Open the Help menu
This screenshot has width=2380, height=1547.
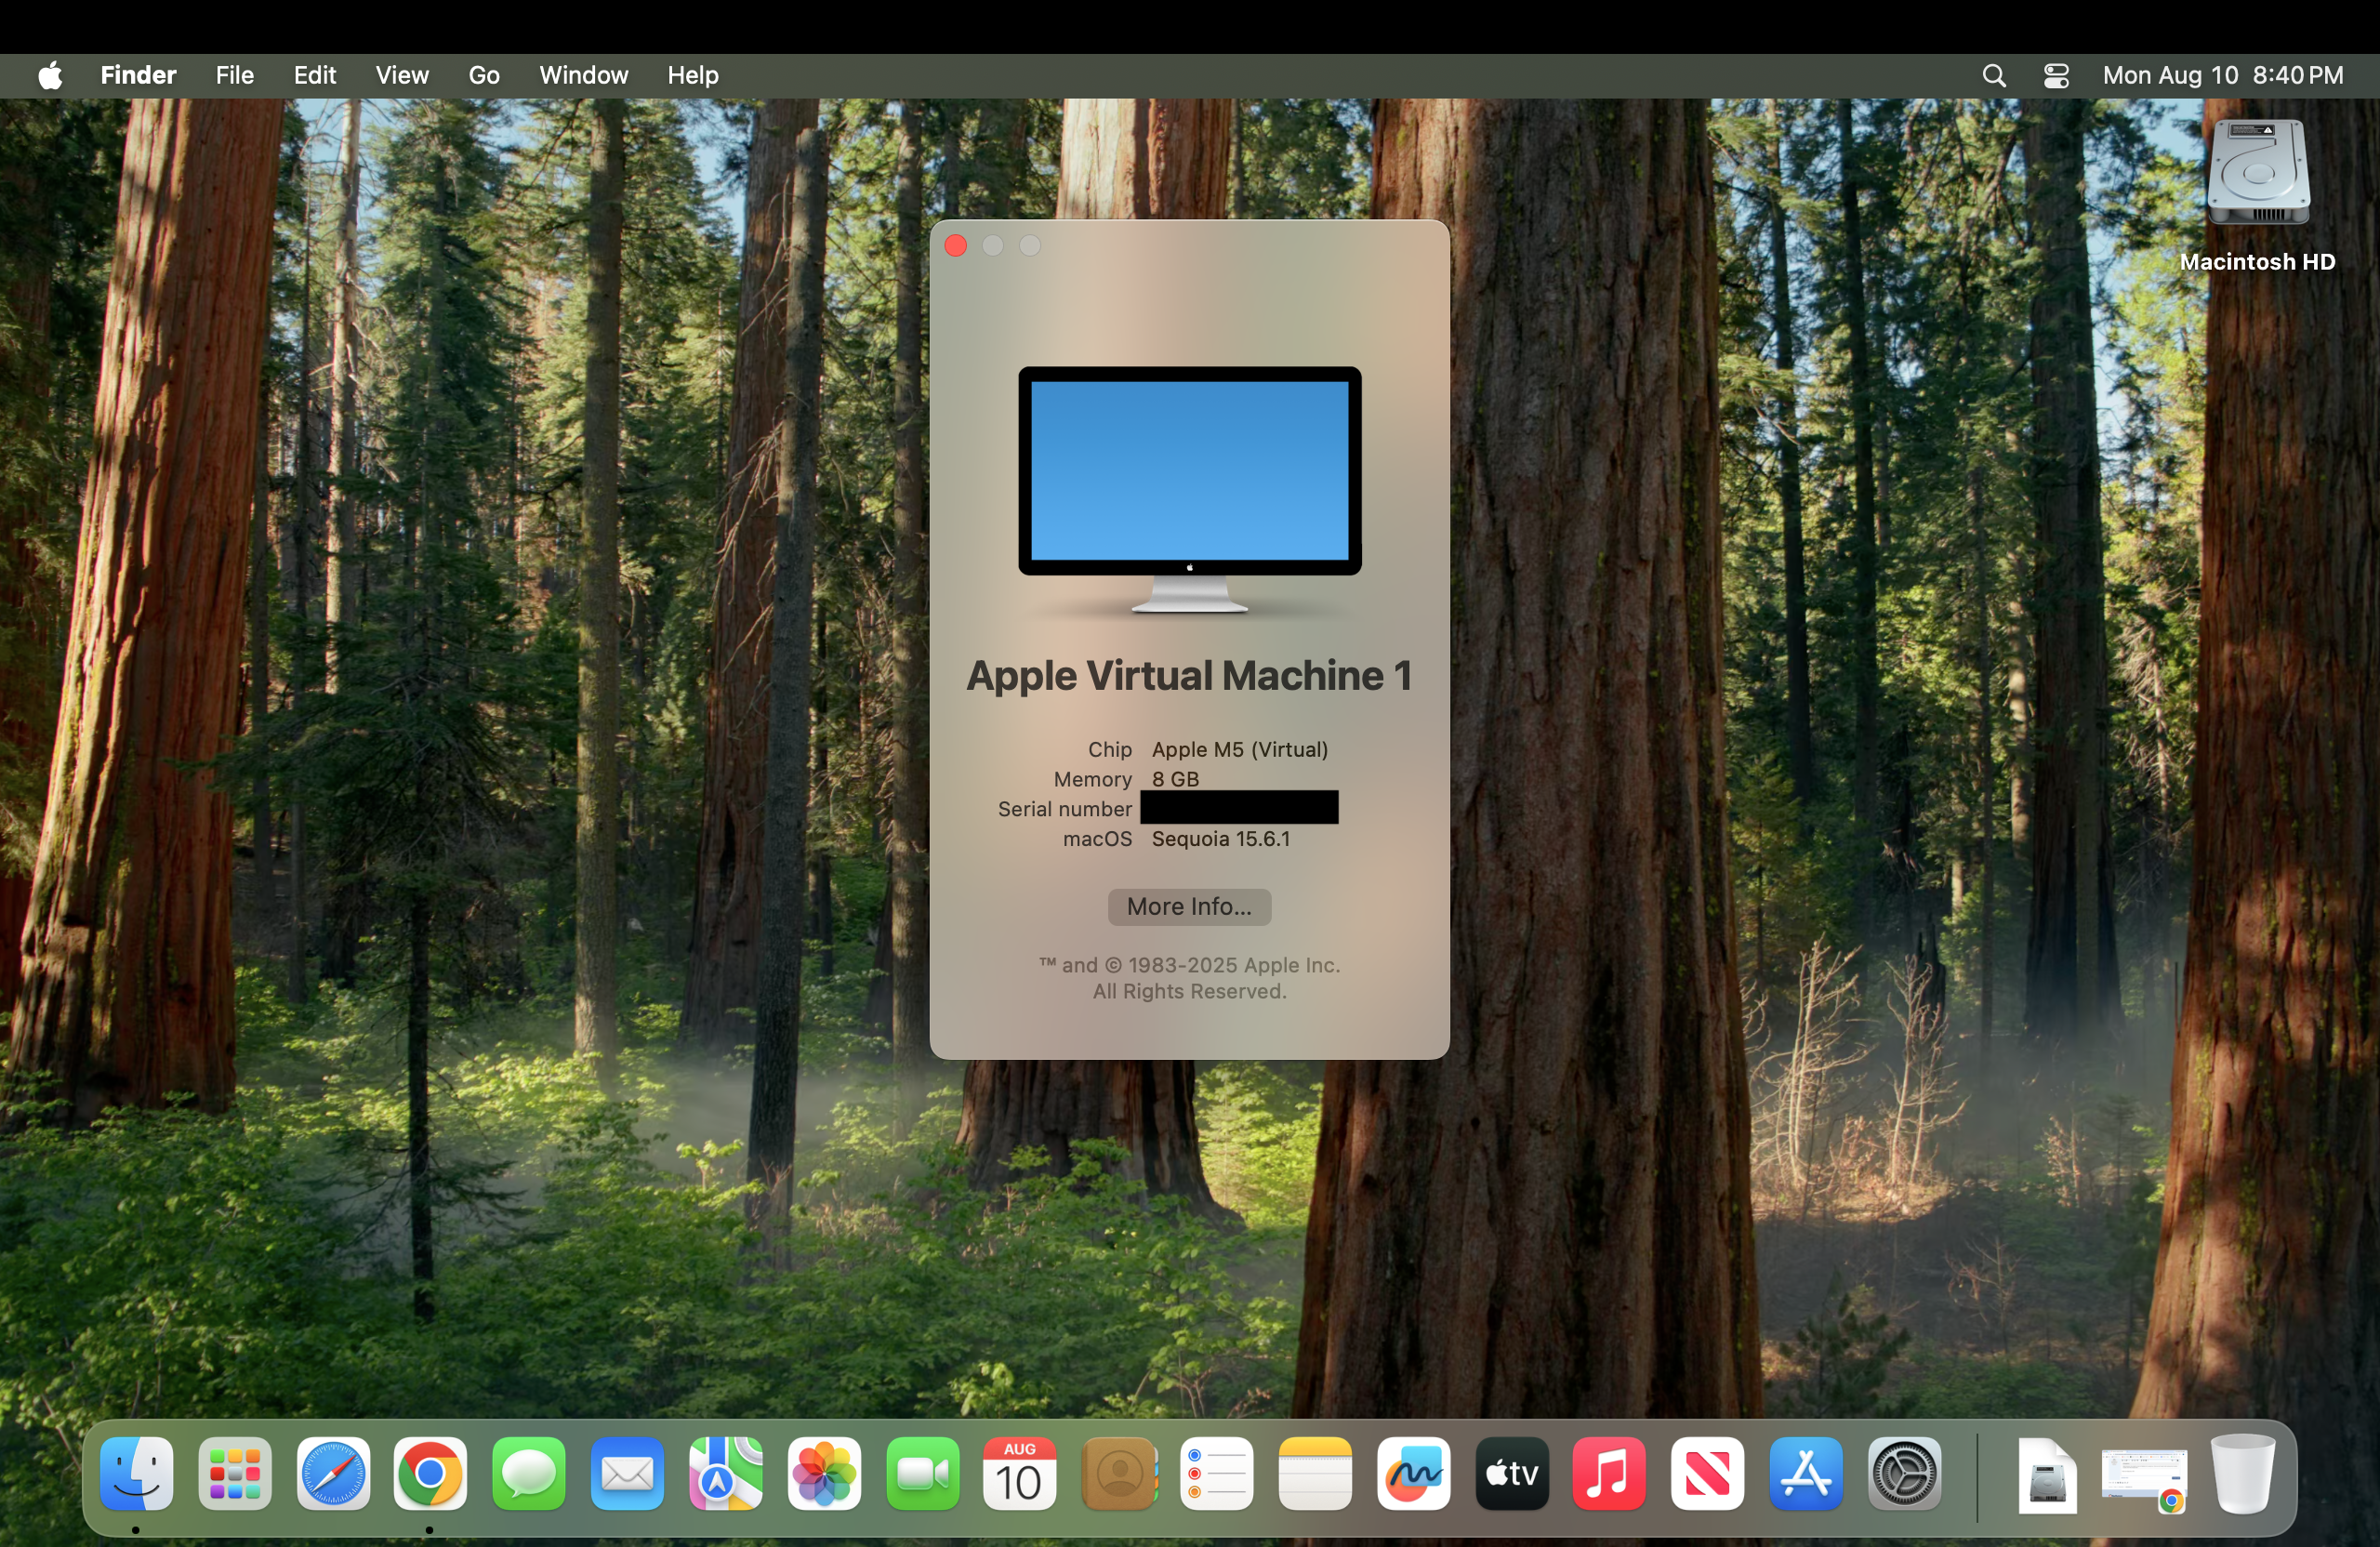[x=693, y=75]
